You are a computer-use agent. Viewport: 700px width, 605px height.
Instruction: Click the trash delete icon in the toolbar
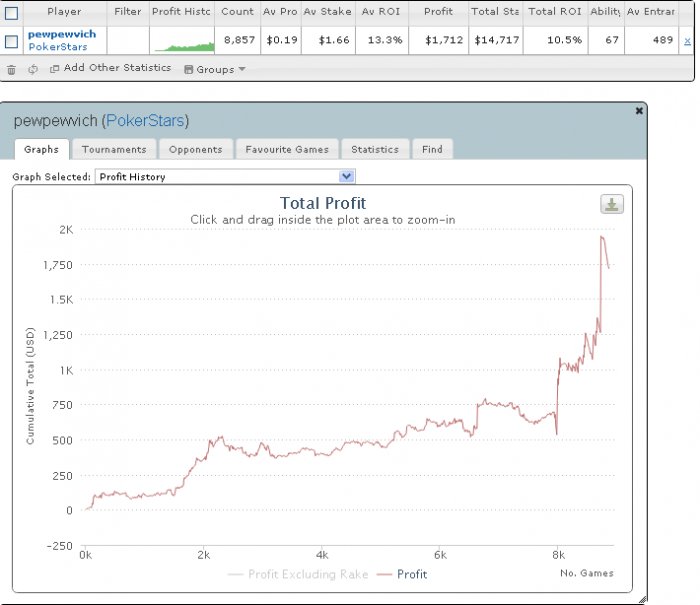(12, 70)
